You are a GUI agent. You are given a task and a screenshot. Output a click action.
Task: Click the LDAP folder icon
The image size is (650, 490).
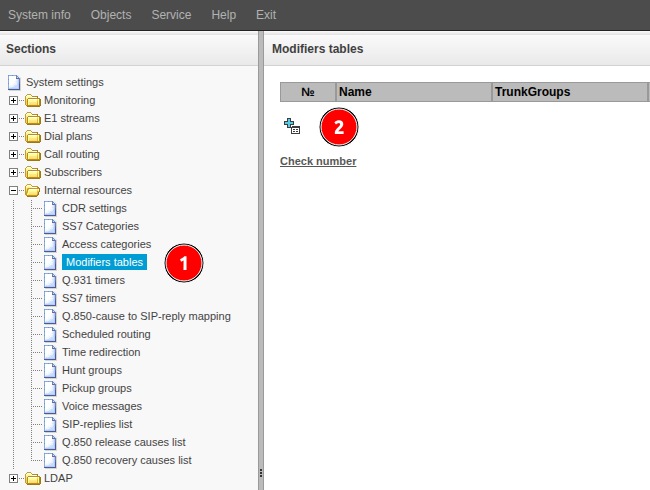pos(33,478)
